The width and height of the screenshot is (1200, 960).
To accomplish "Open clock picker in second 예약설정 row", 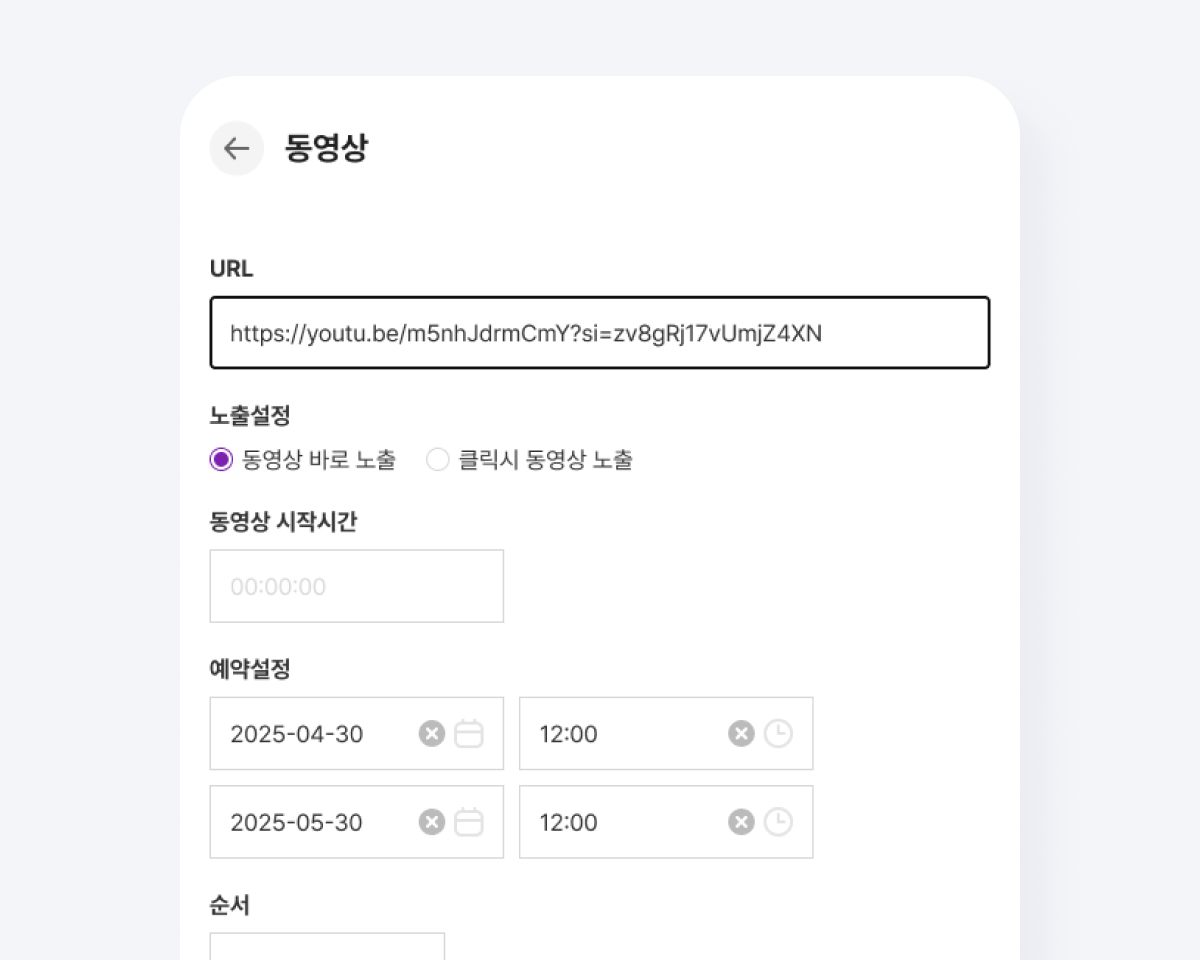I will [x=778, y=822].
